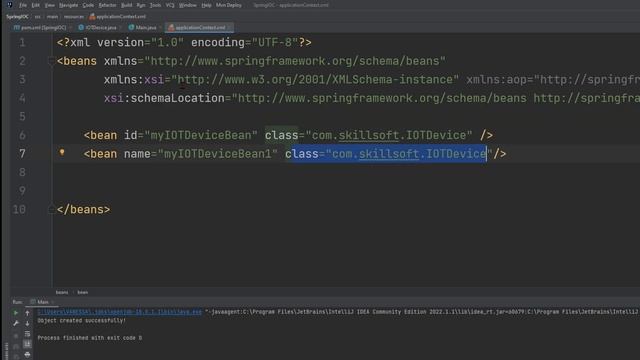The width and height of the screenshot is (640, 360).
Task: Open the View menu
Action: click(49, 5)
